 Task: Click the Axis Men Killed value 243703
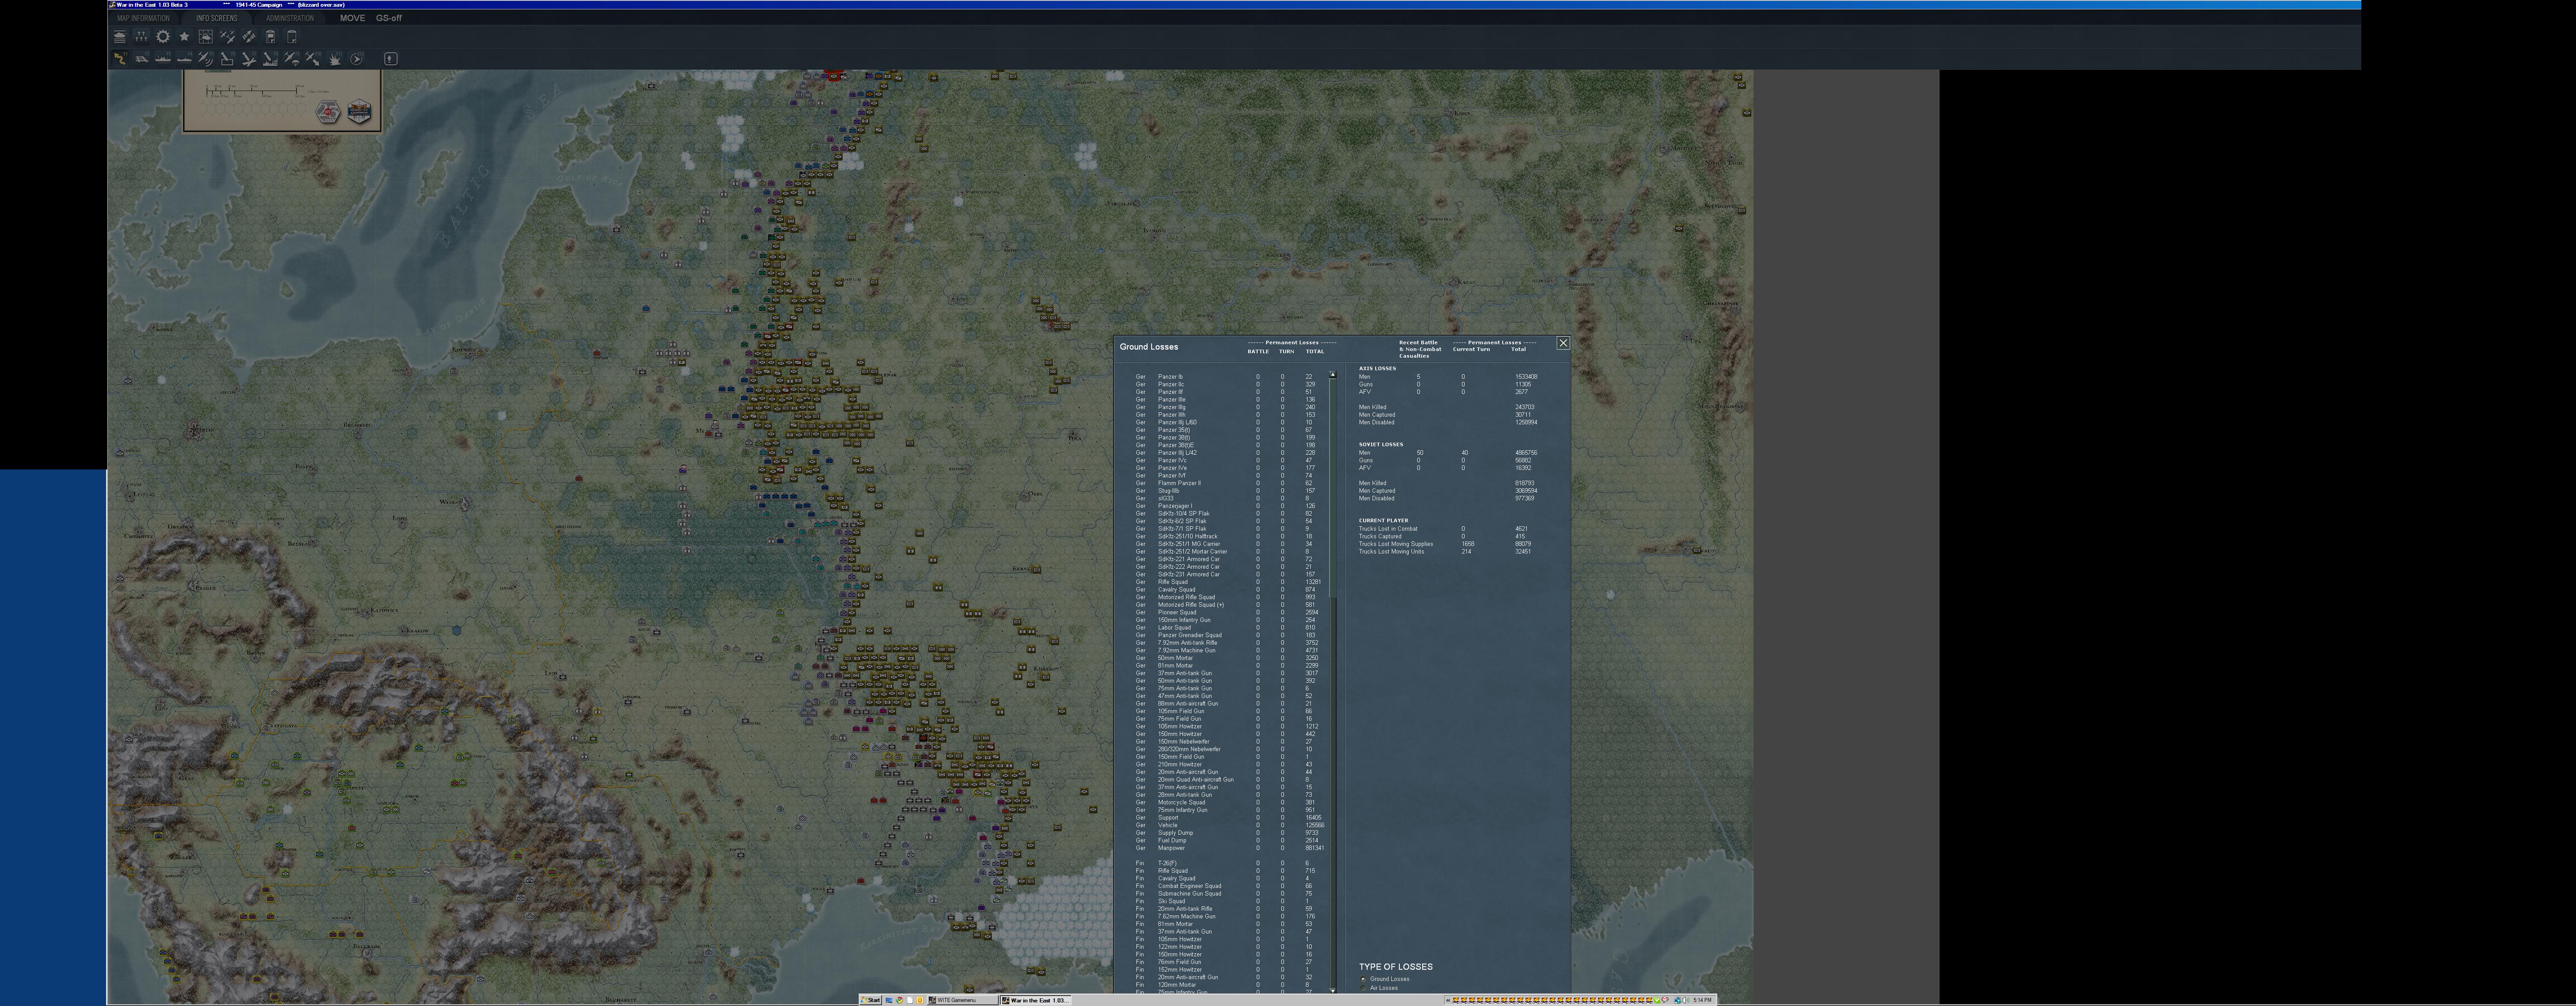pos(1524,407)
